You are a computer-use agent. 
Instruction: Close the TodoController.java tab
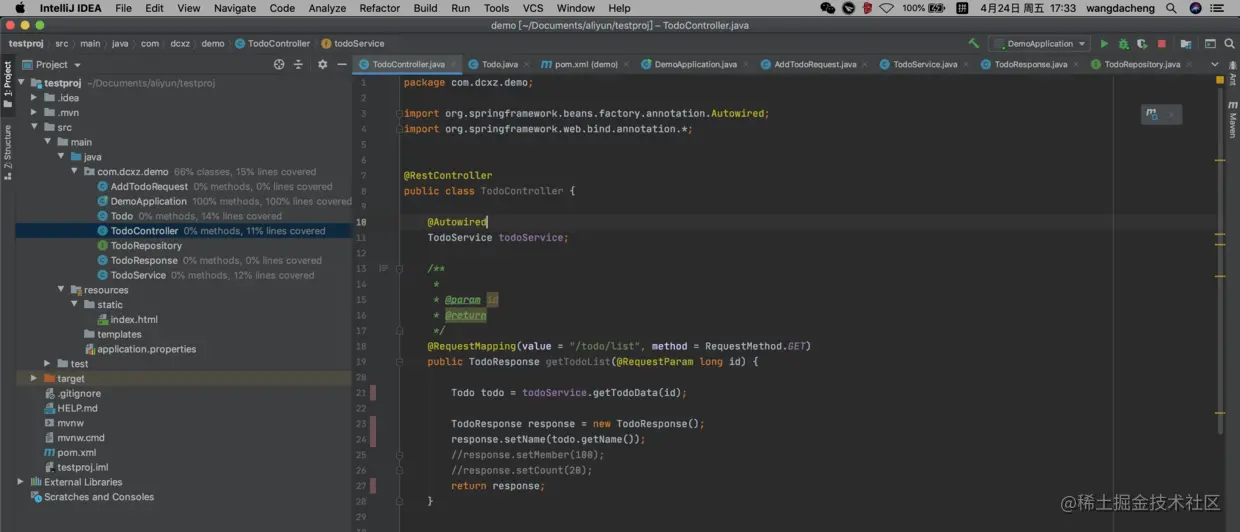click(x=453, y=64)
